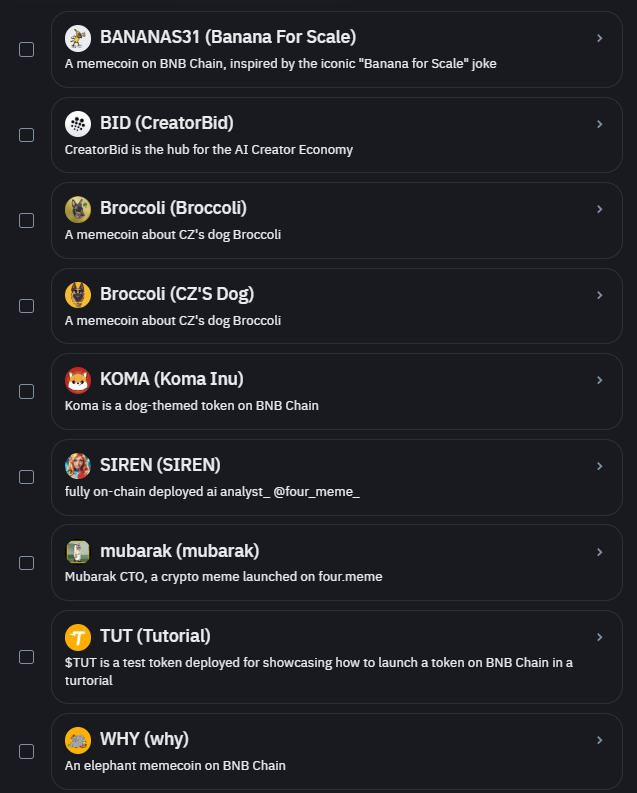Click the TUT Tutorial token icon
Screen dimensions: 637x793
(x=78, y=637)
